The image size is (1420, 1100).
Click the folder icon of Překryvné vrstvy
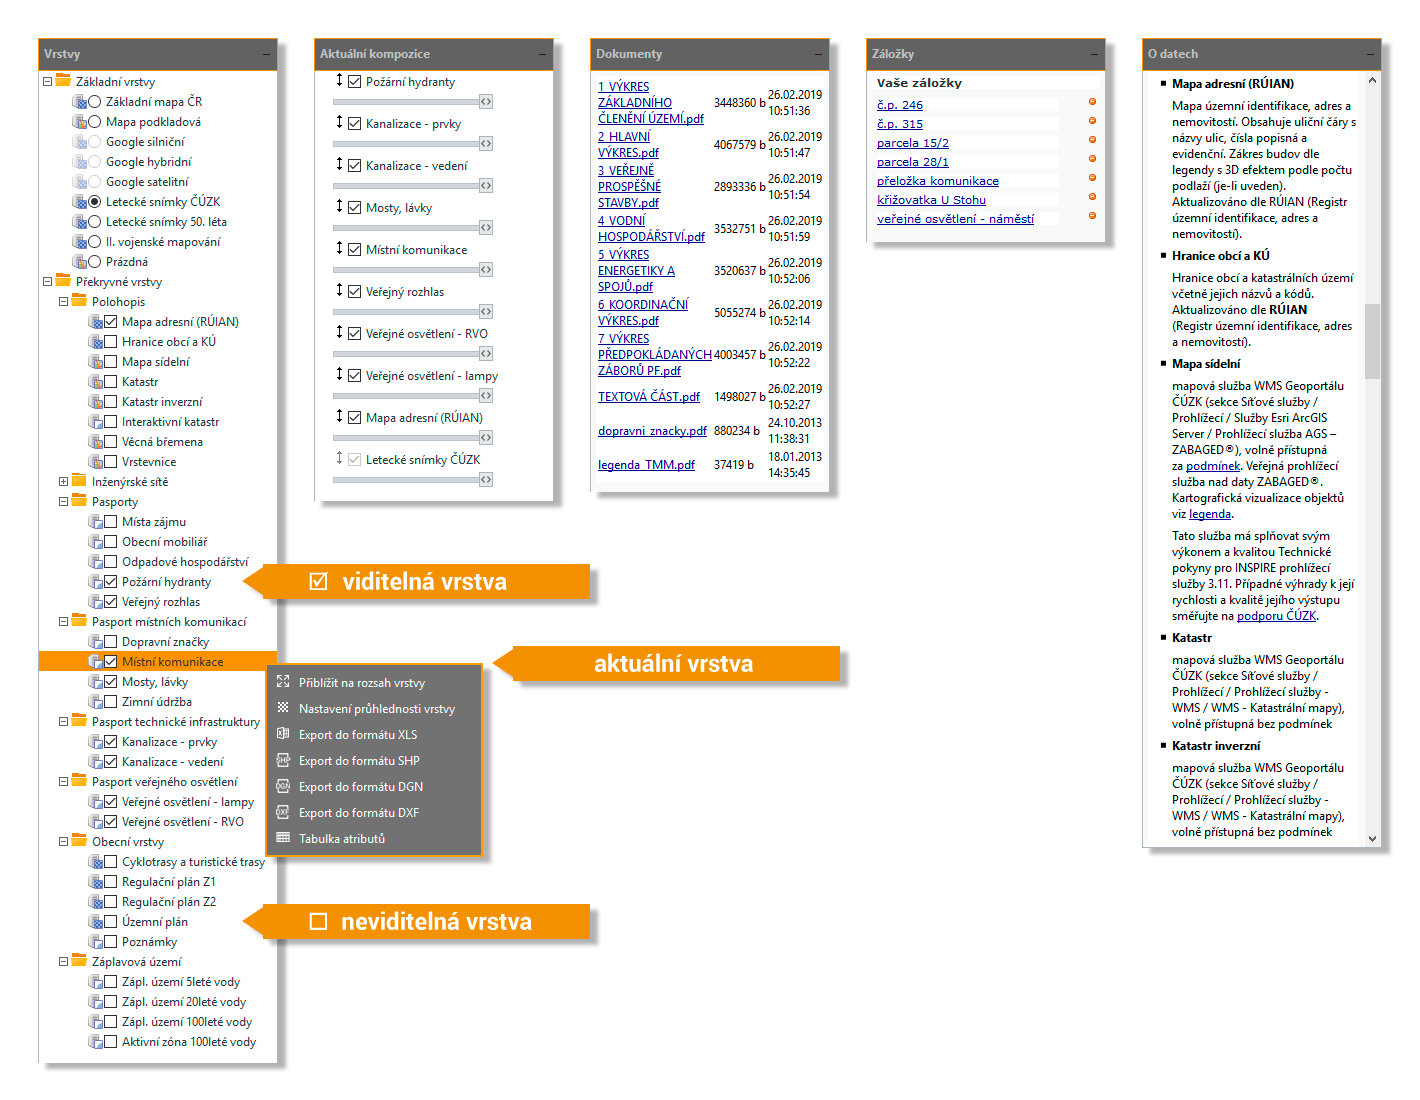tap(63, 281)
